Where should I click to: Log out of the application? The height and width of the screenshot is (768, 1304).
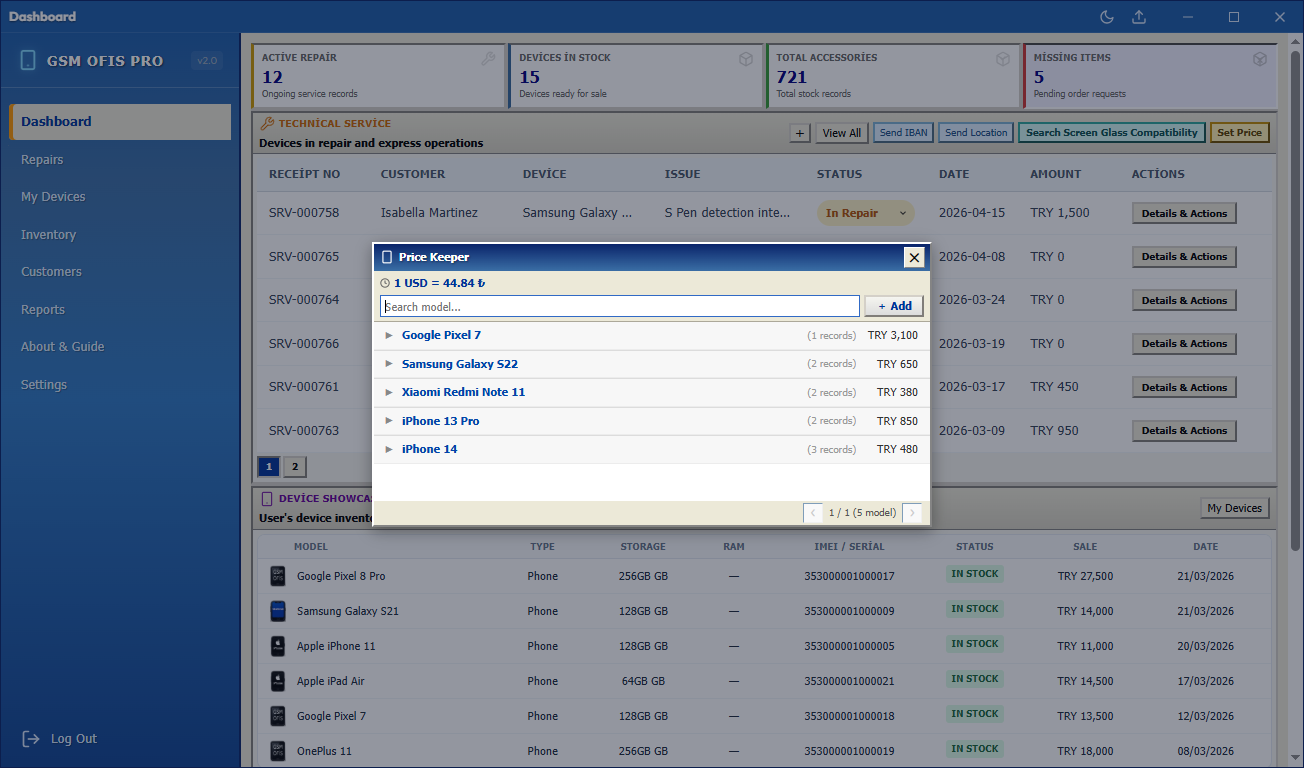point(60,739)
